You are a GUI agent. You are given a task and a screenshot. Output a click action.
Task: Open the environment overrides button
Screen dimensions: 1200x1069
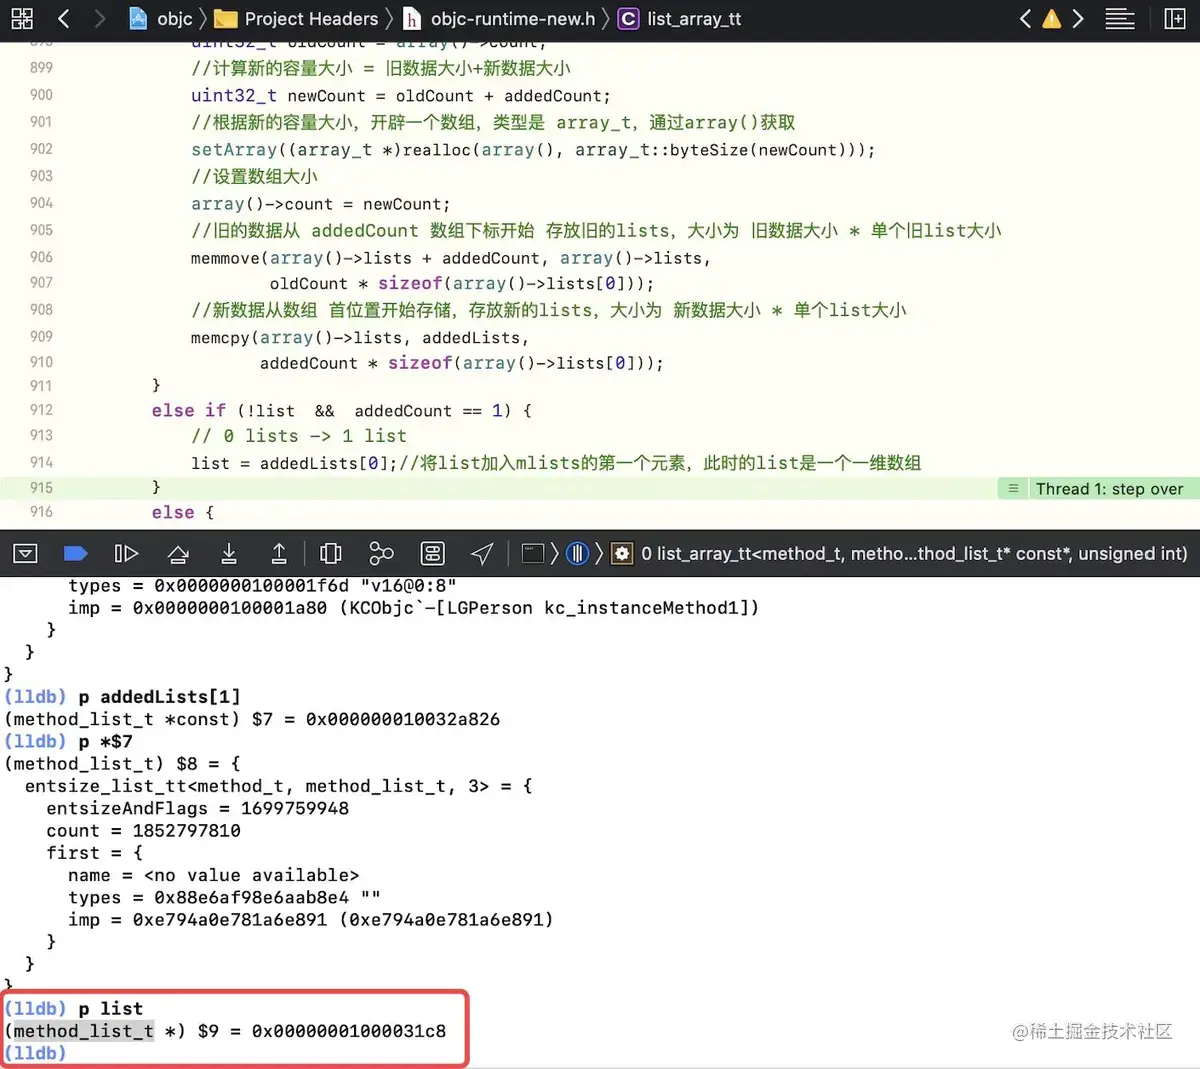pos(432,553)
